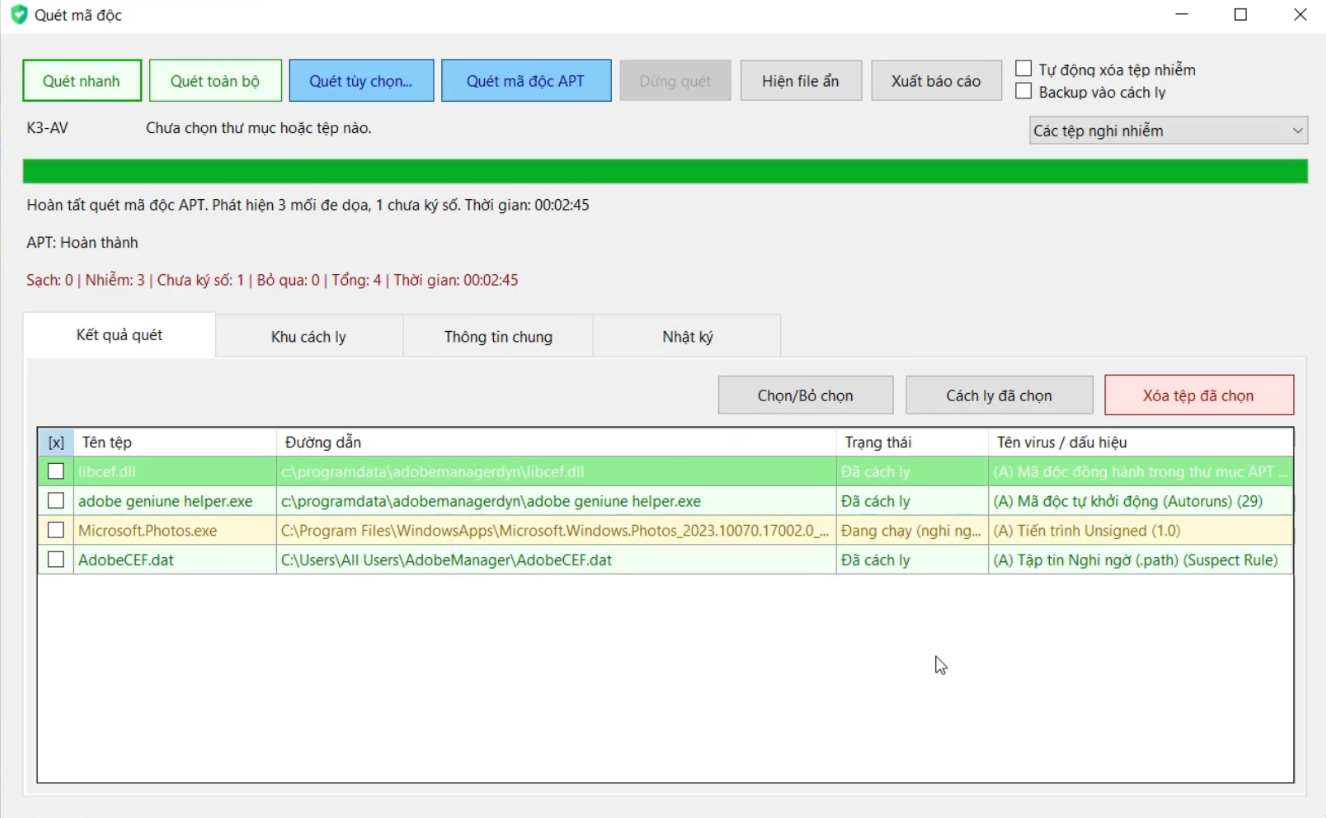Sort by Trạng thái column header
This screenshot has height=818, width=1326.
[912, 442]
